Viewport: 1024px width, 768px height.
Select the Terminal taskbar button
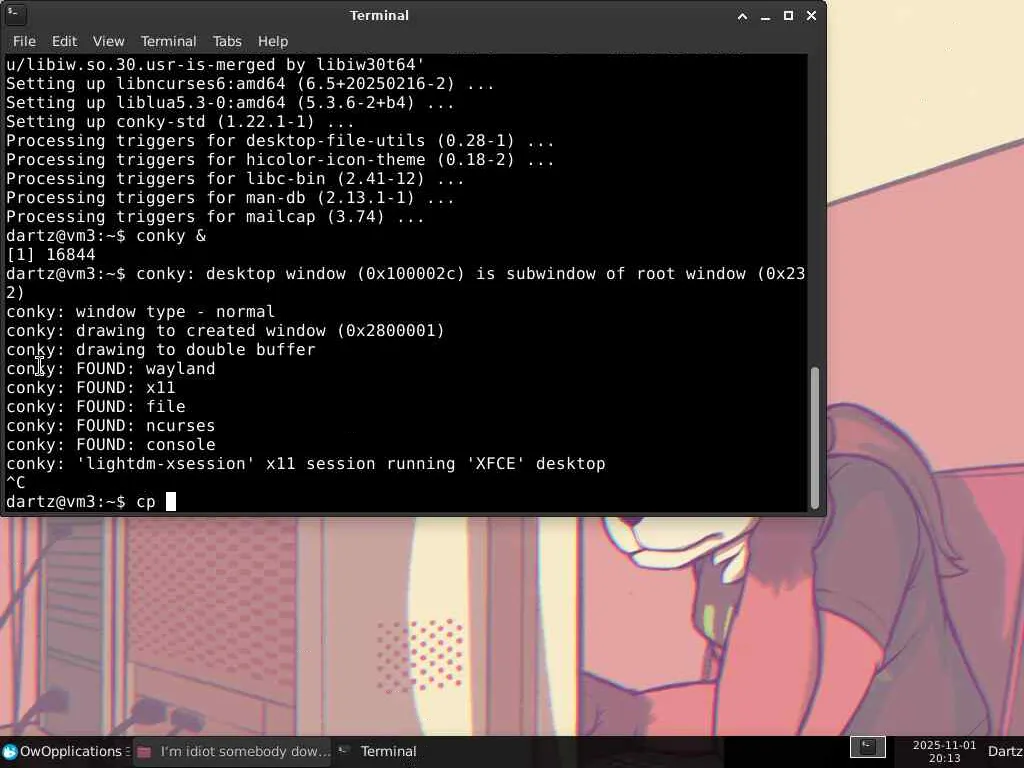click(x=379, y=752)
